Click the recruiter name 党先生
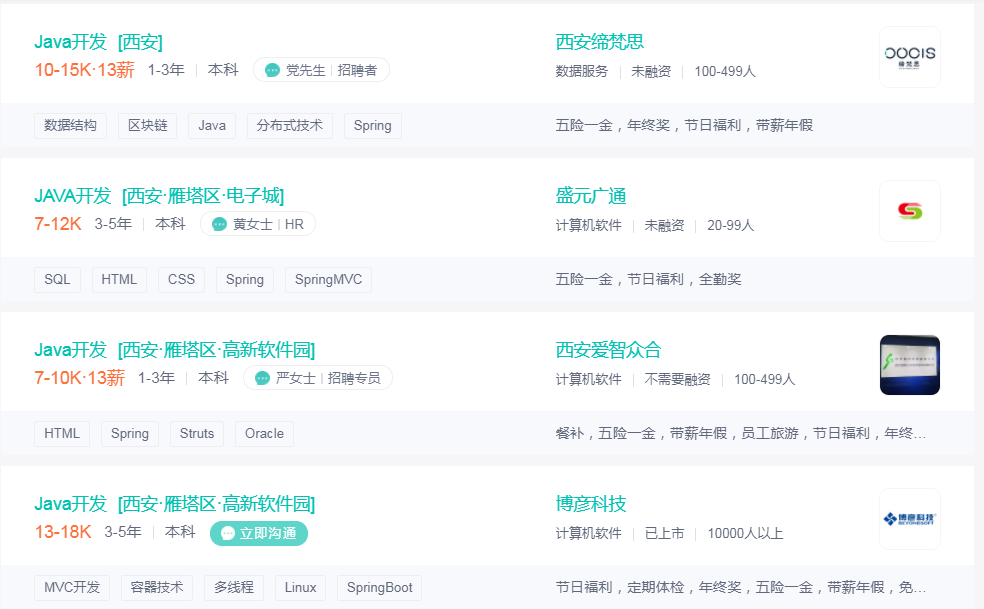This screenshot has height=609, width=984. click(x=306, y=70)
